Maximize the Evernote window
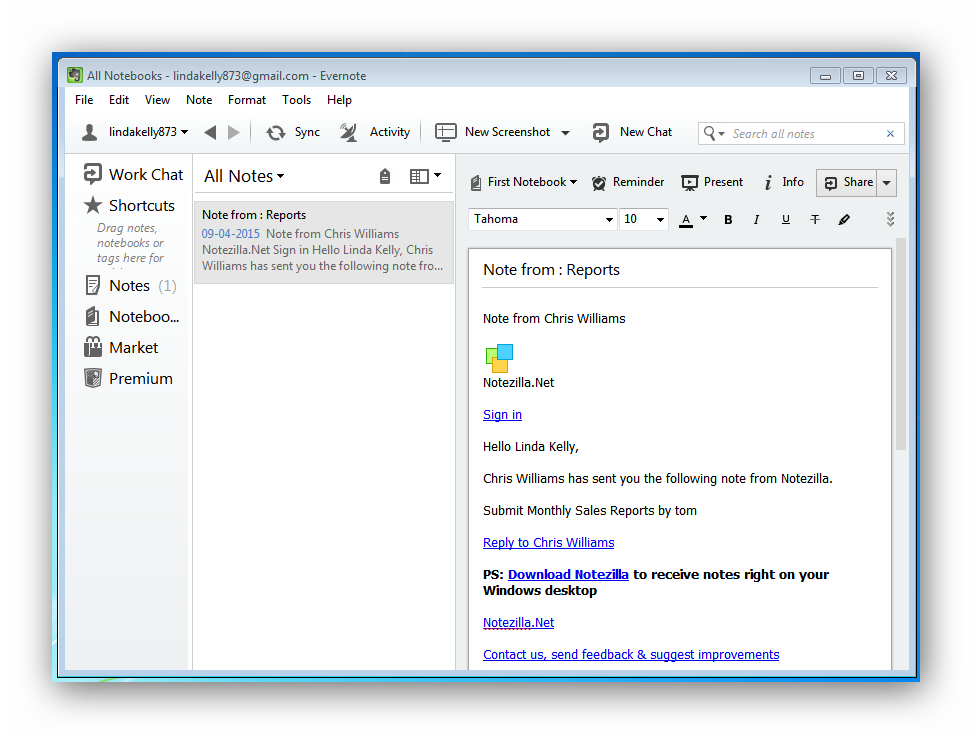972x734 pixels. 858,76
